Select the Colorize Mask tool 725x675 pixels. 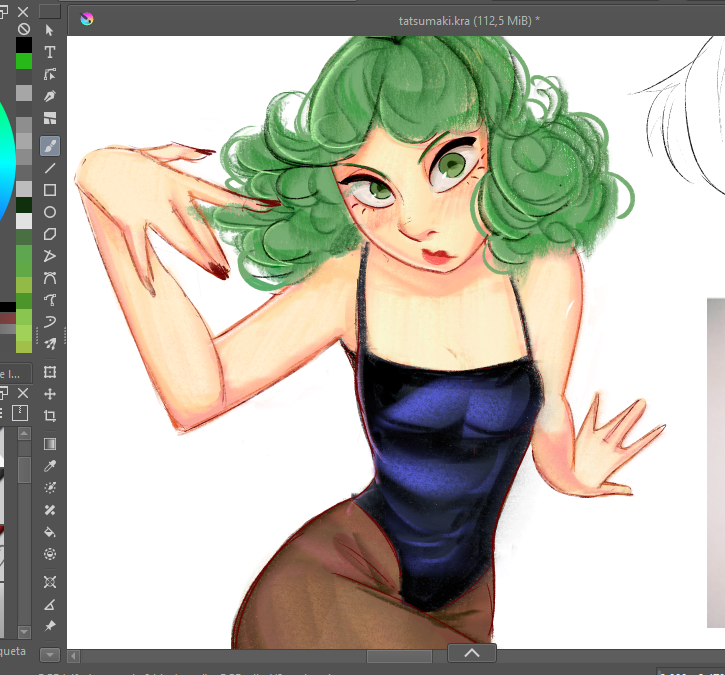coord(49,488)
